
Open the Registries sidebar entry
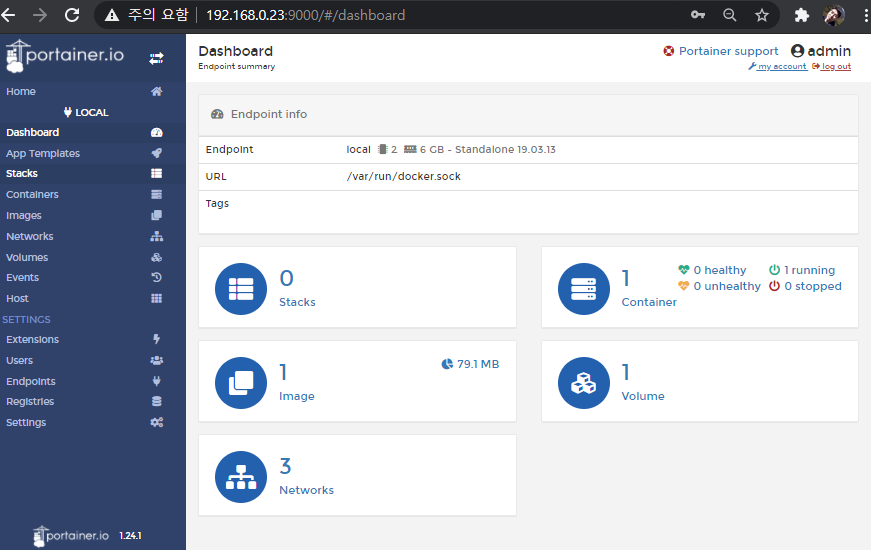[30, 402]
